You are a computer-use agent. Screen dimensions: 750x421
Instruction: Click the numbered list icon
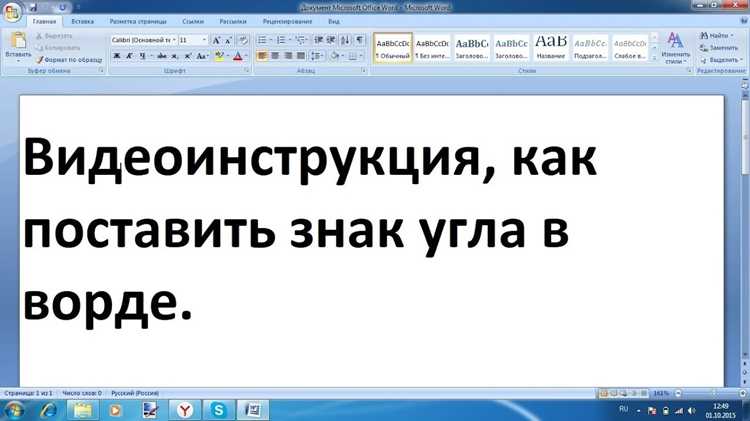click(x=281, y=40)
